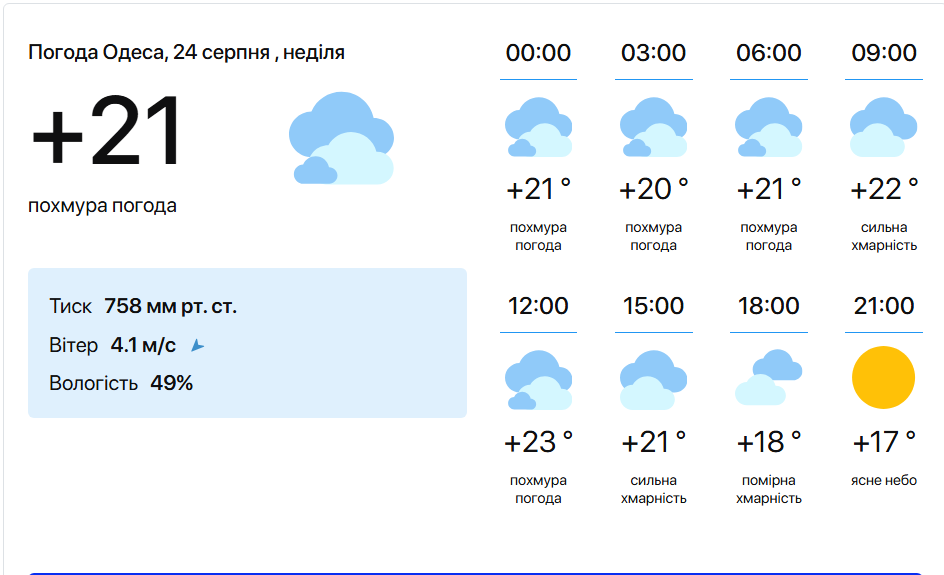Image resolution: width=944 pixels, height=575 pixels.
Task: Select the 21:00 time heading
Action: click(884, 306)
